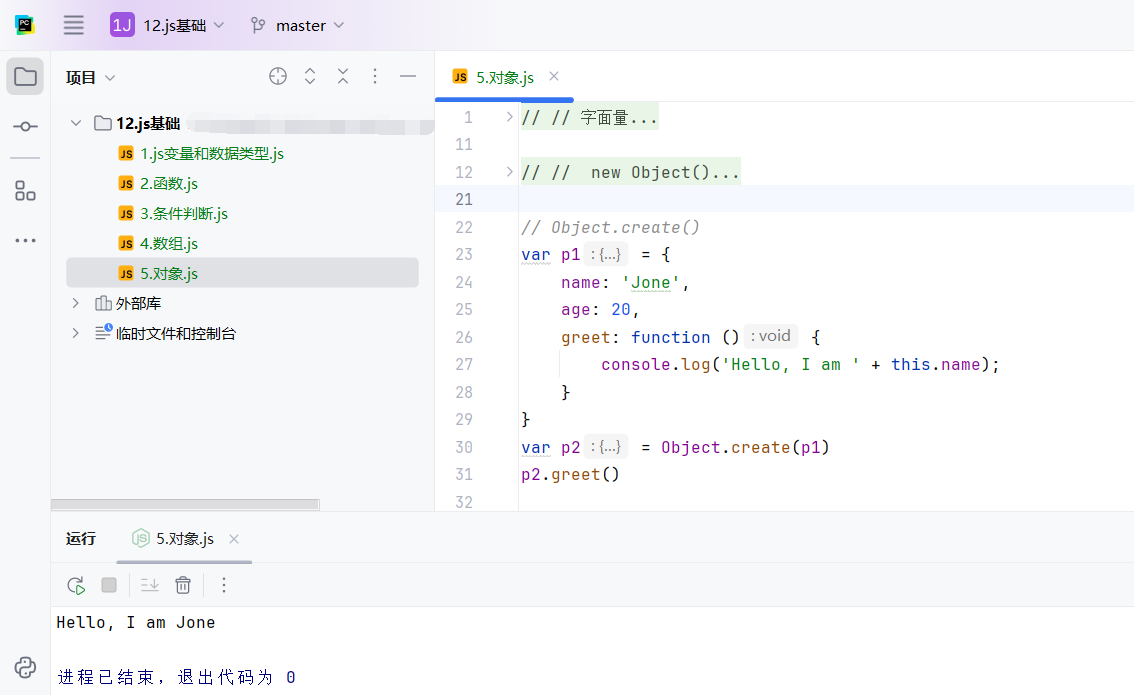Collapse the 12.js基础 root folder

coord(76,124)
